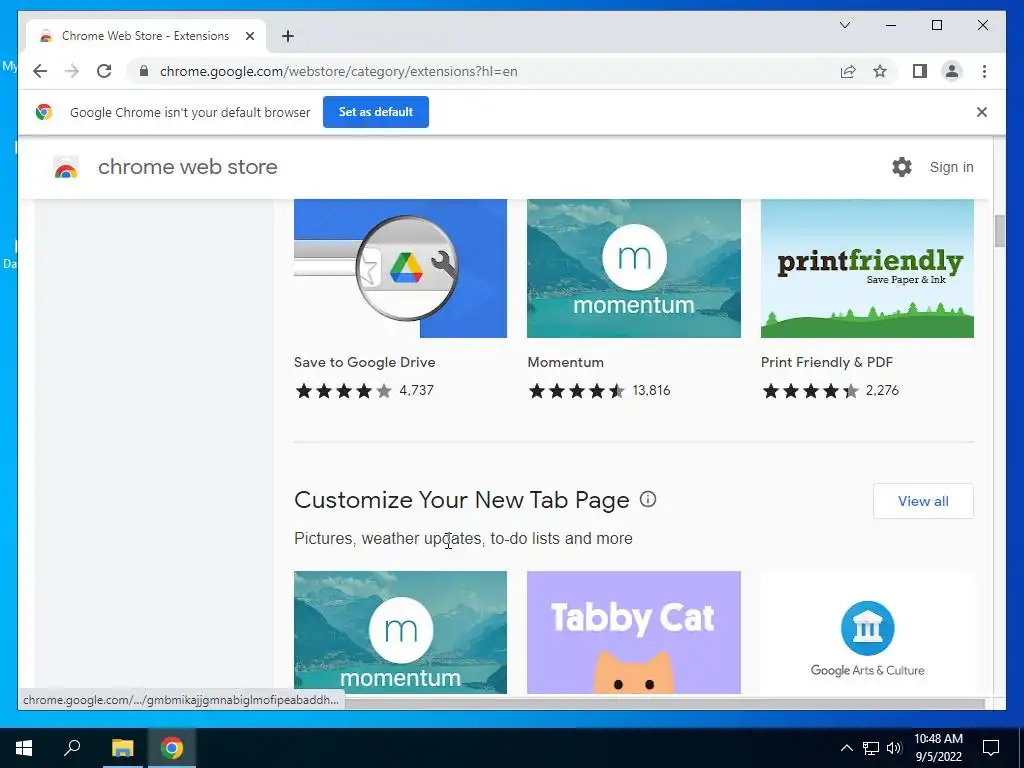
Task: Select the Chrome Web Store - Extensions tab
Action: click(145, 36)
